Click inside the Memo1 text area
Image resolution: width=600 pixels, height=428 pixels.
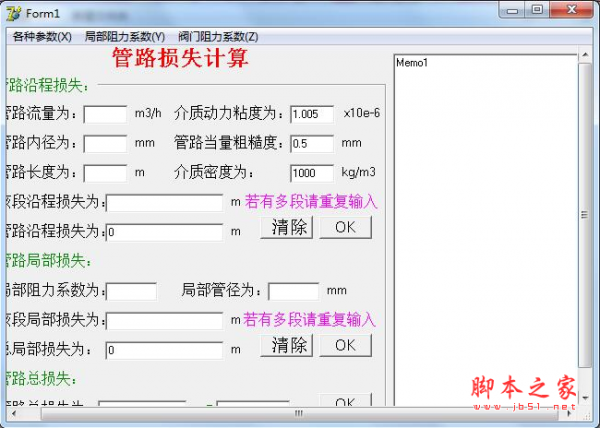pyautogui.click(x=485, y=229)
